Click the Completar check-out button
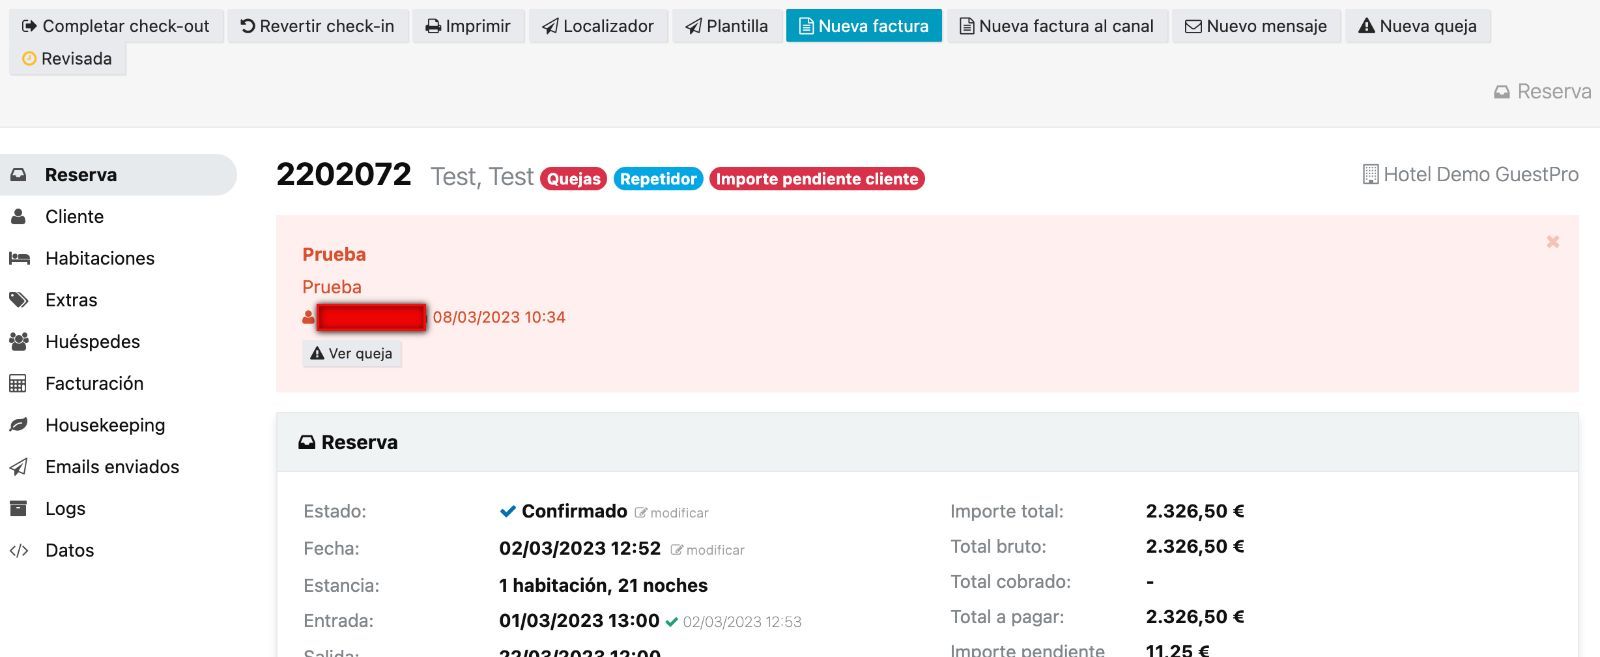Screen dimensions: 1600x657 click(115, 26)
